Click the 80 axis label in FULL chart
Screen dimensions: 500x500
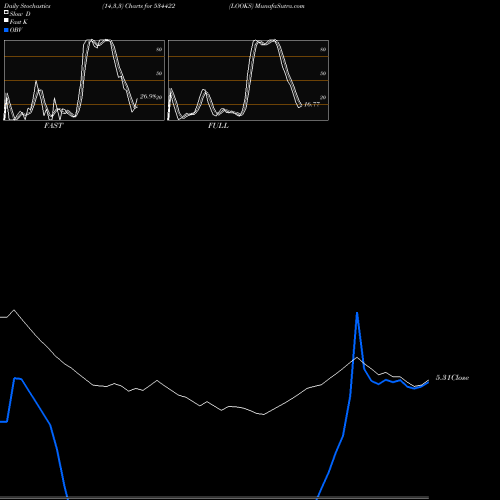click(x=323, y=49)
